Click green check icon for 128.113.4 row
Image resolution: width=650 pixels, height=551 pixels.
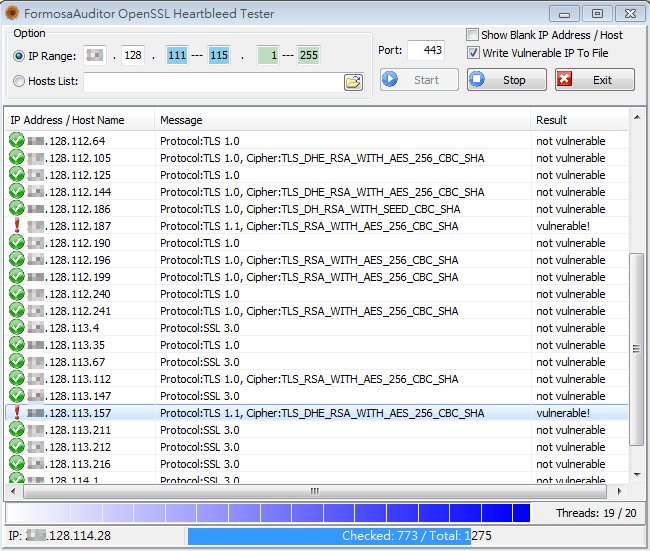pyautogui.click(x=17, y=328)
